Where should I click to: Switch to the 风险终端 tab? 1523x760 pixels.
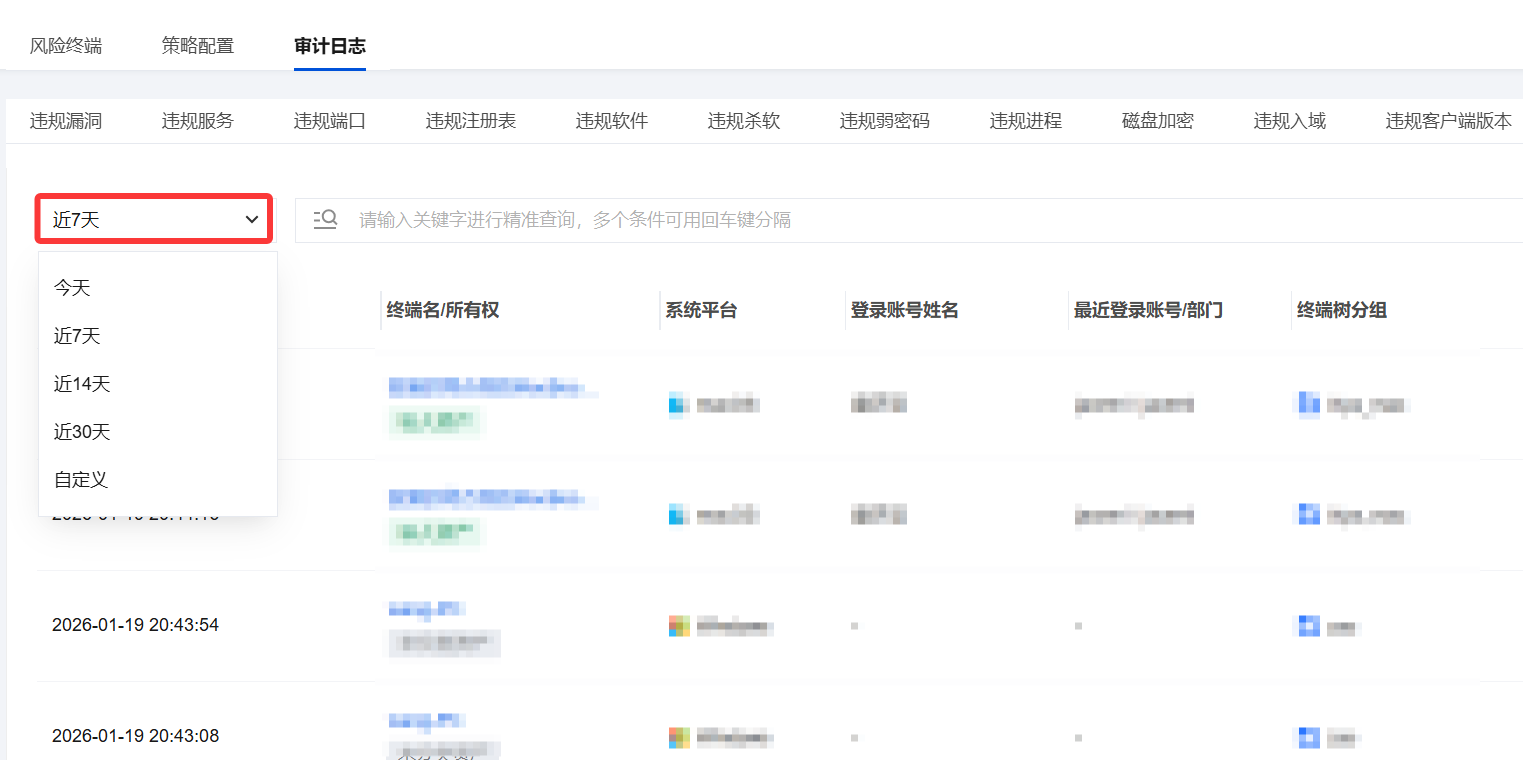(65, 46)
